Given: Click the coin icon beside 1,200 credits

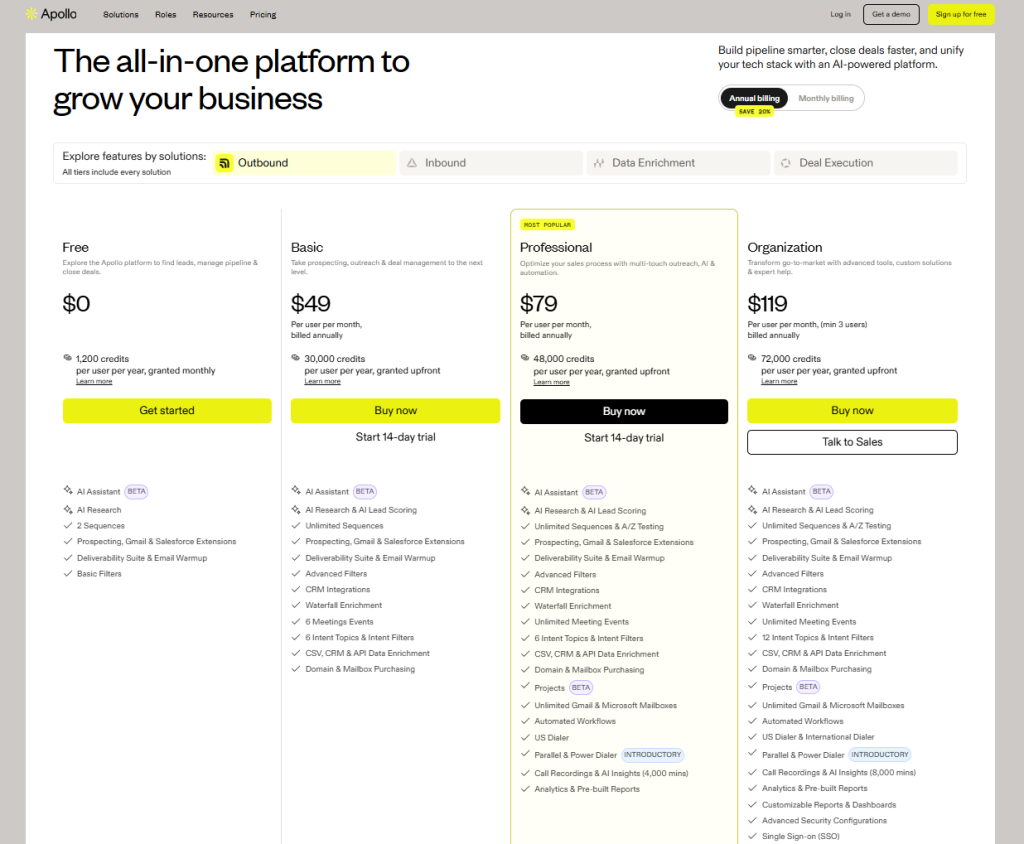Looking at the screenshot, I should [65, 358].
